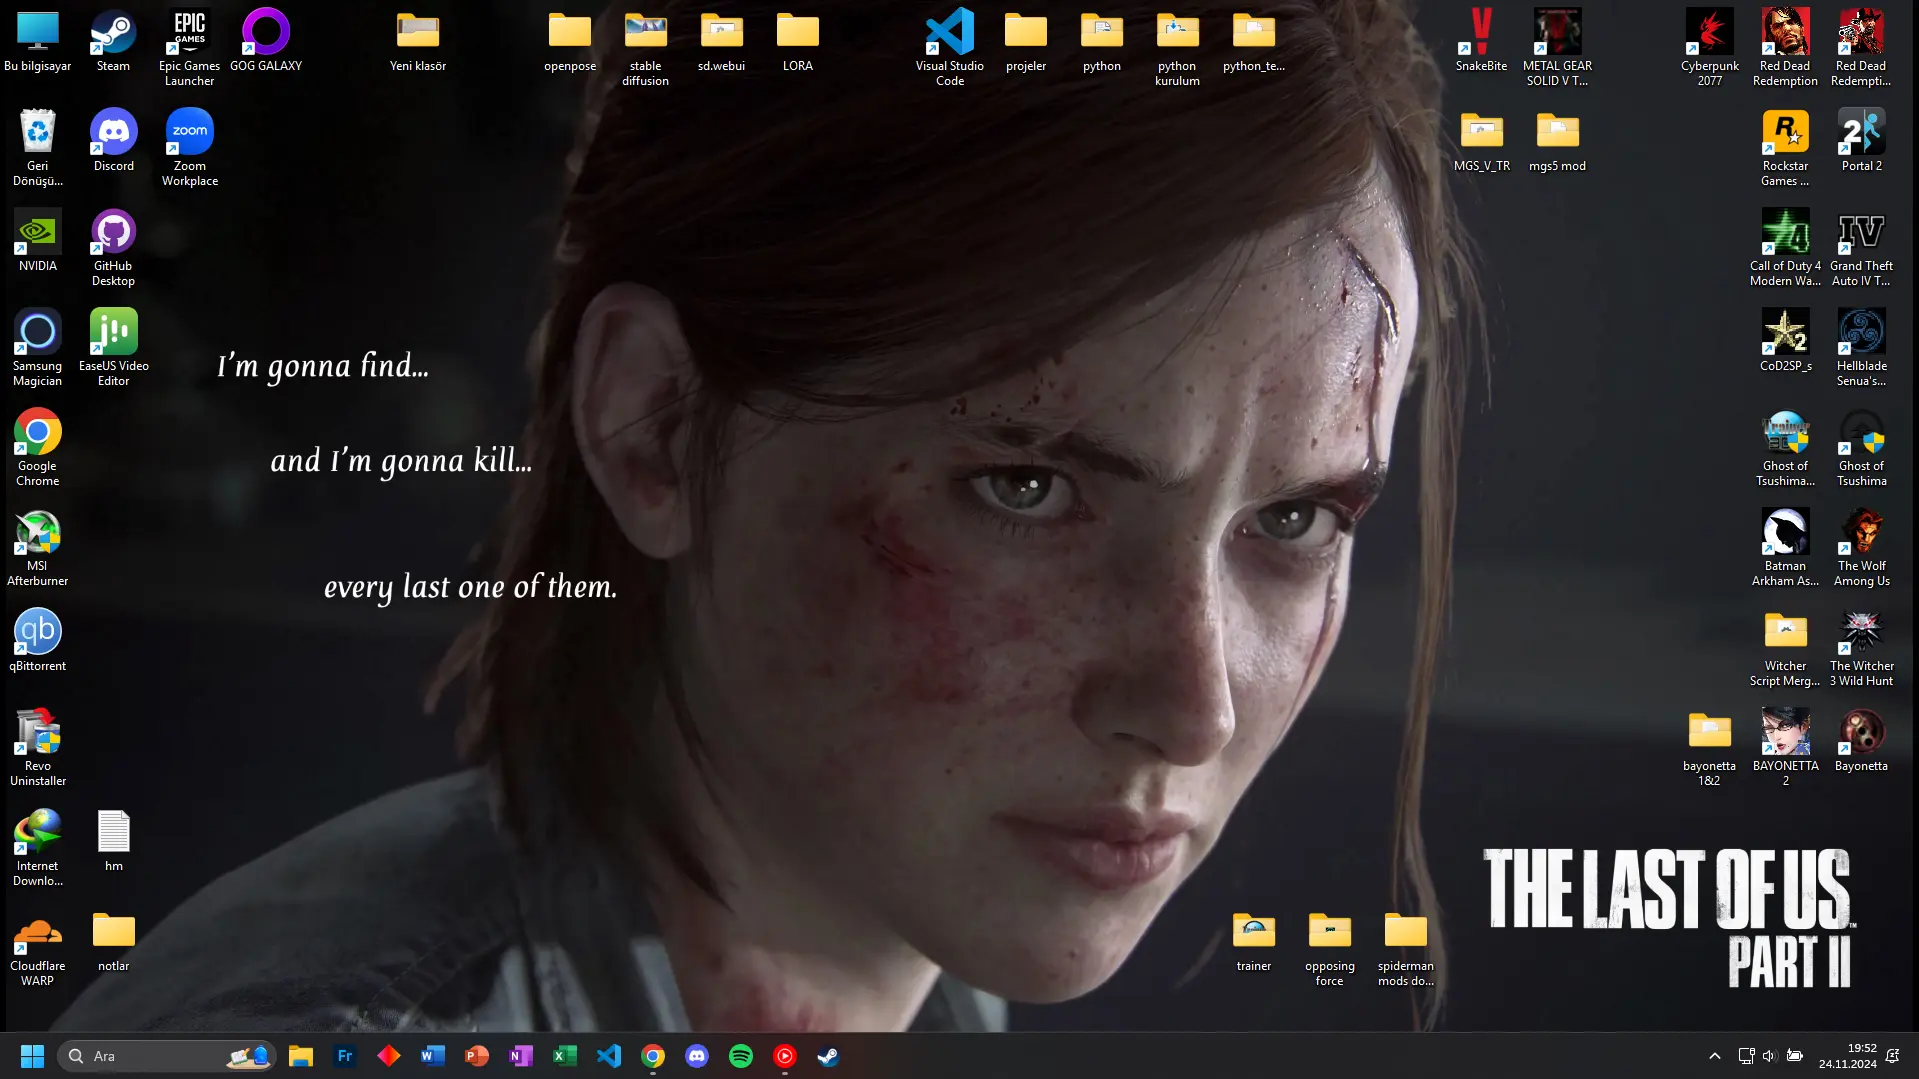Open Word from the taskbar

(x=433, y=1056)
